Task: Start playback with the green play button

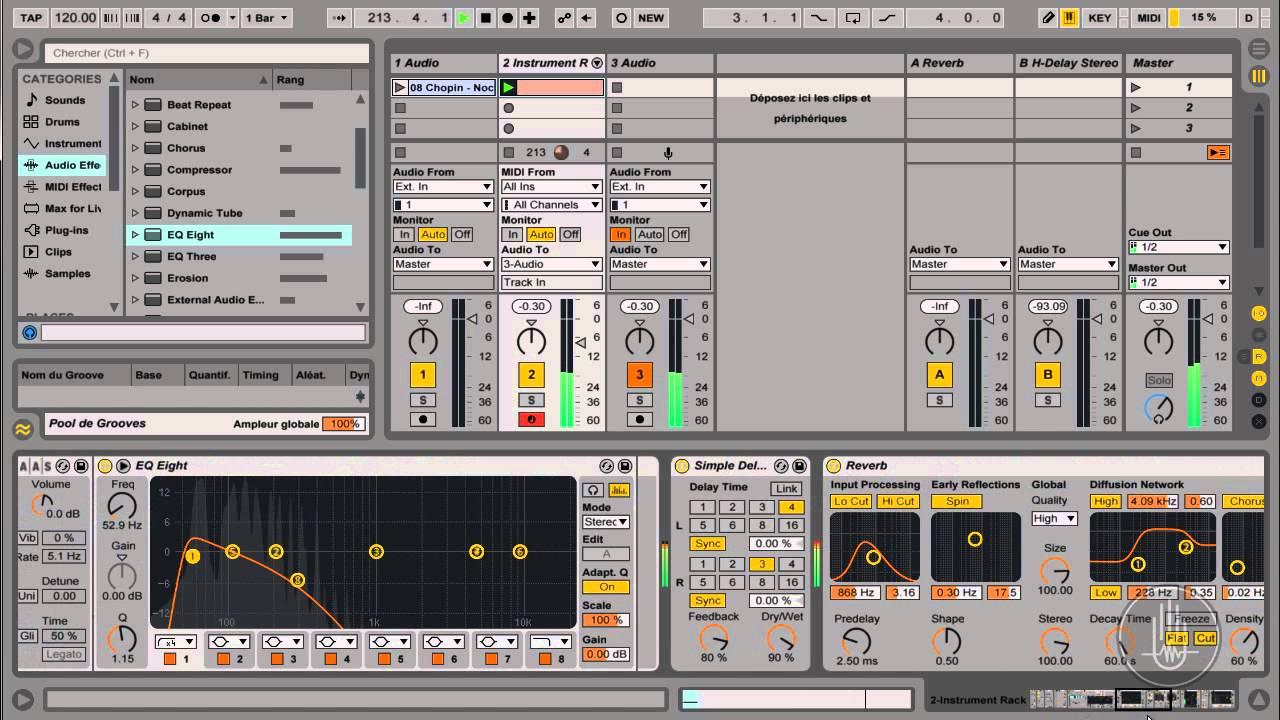Action: 464,18
